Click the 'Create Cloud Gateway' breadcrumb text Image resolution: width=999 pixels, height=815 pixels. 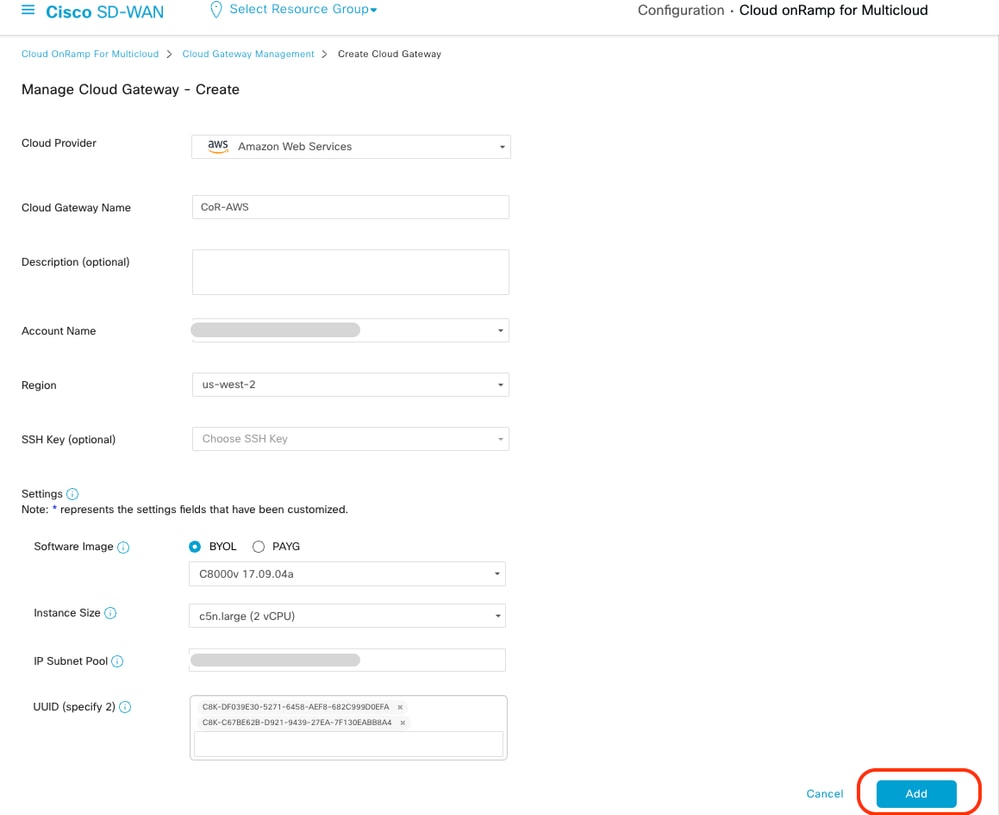coord(389,54)
